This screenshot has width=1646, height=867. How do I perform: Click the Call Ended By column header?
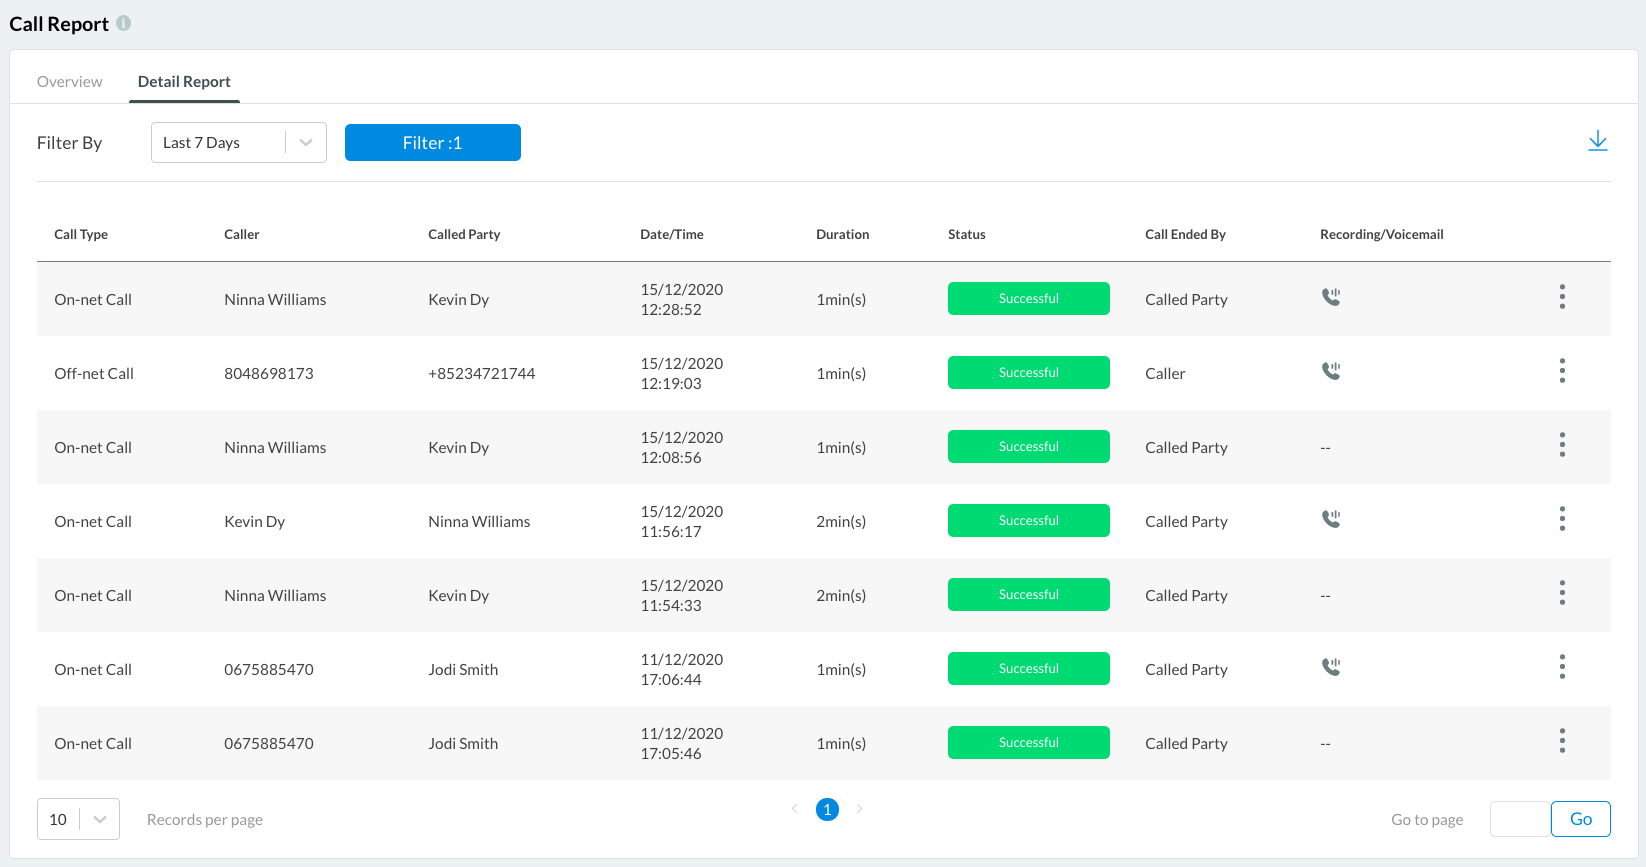click(1185, 234)
